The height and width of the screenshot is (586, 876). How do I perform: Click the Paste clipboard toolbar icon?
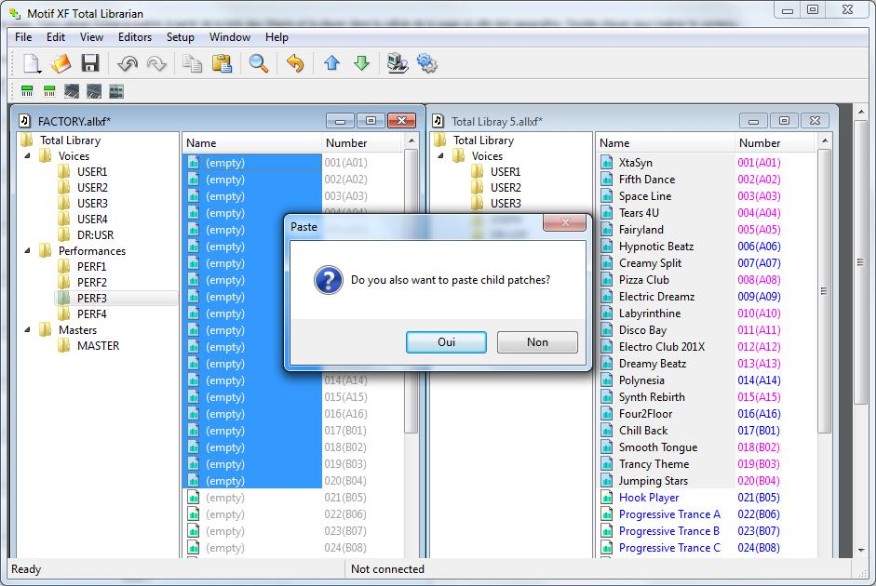[x=222, y=64]
